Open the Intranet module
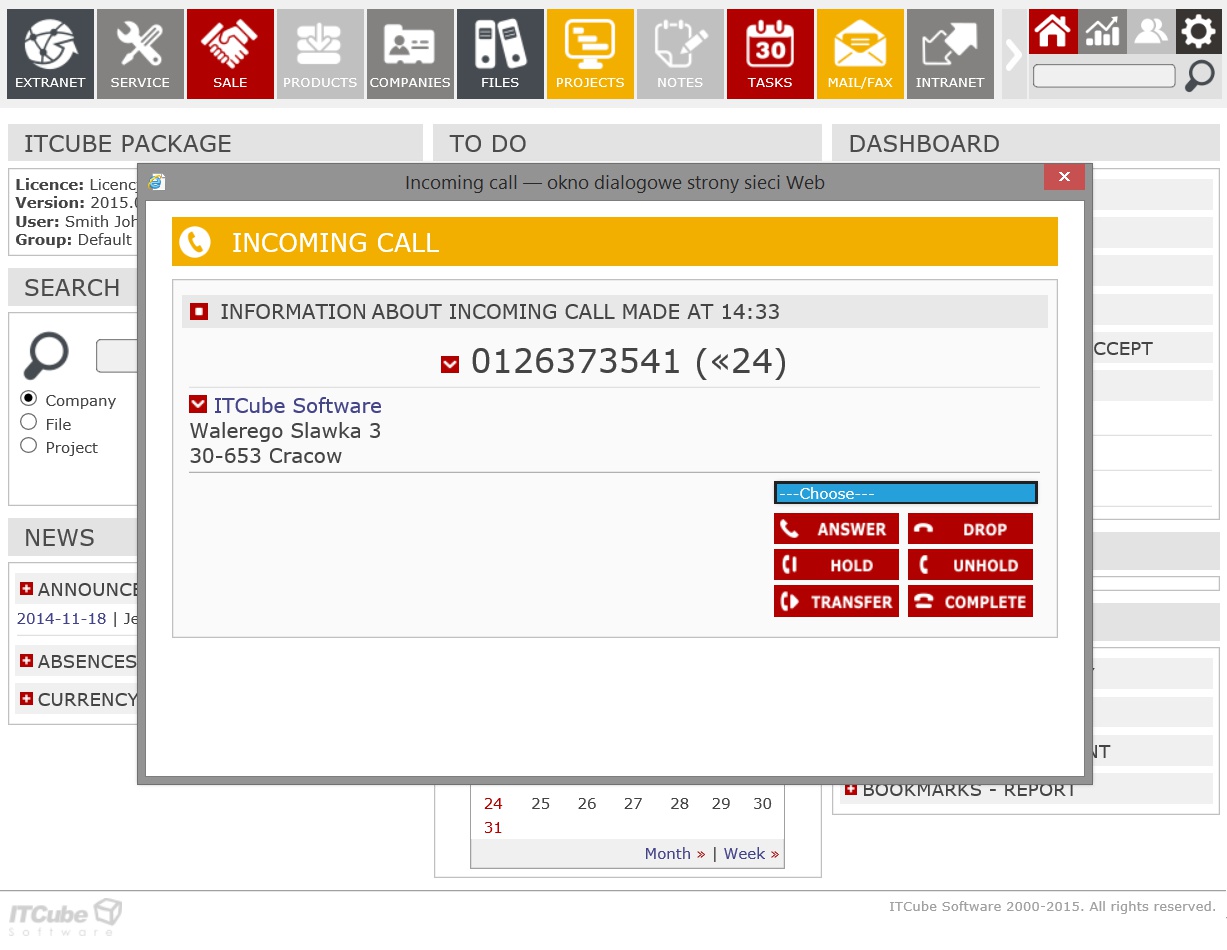Screen dimensions: 1227x950 (x=950, y=54)
